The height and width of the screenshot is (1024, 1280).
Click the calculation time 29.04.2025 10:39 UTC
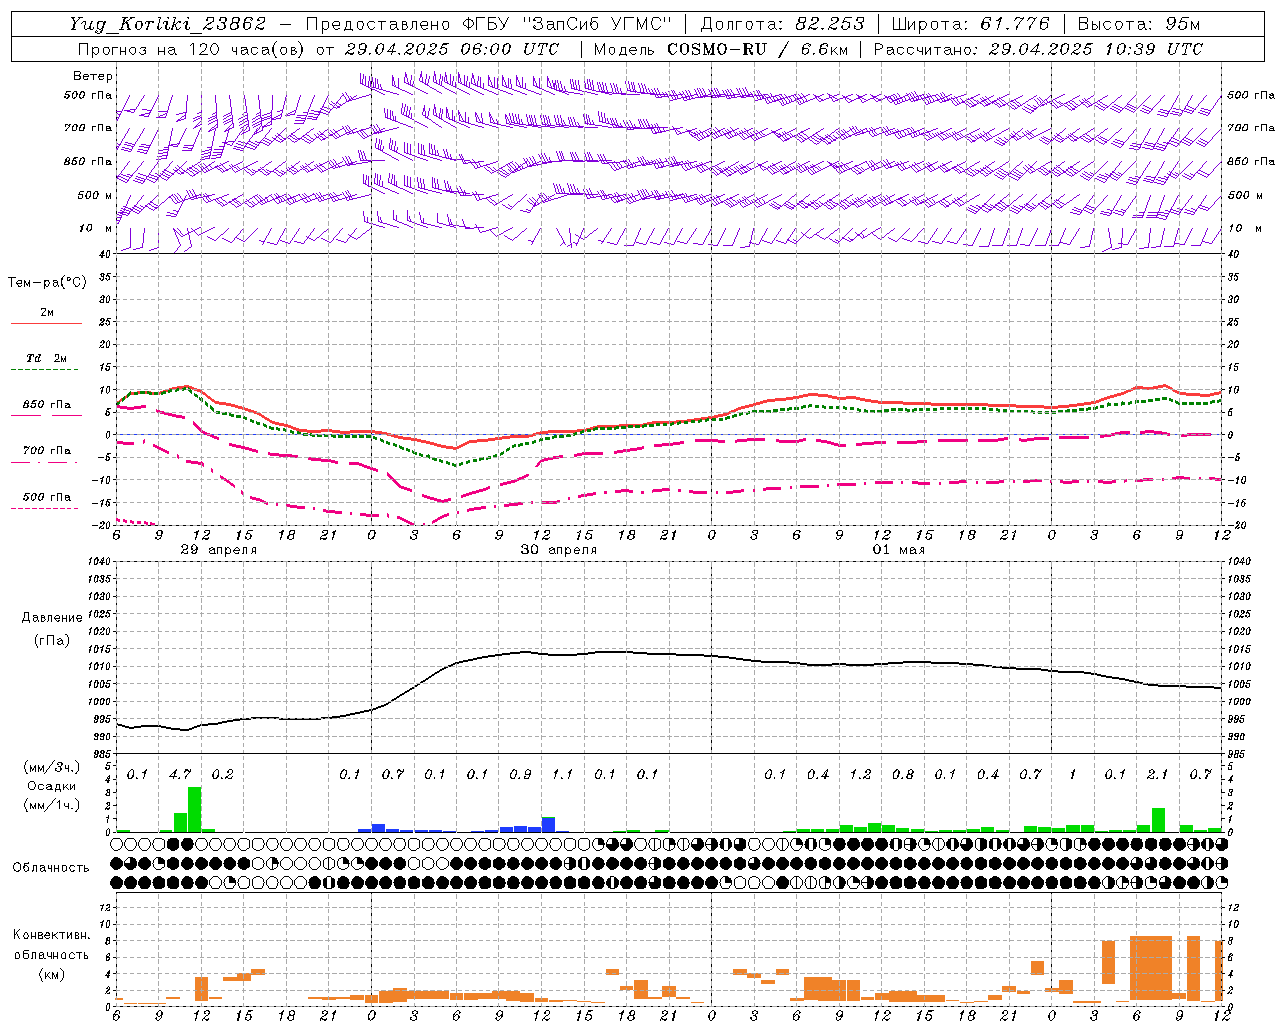pyautogui.click(x=1096, y=49)
